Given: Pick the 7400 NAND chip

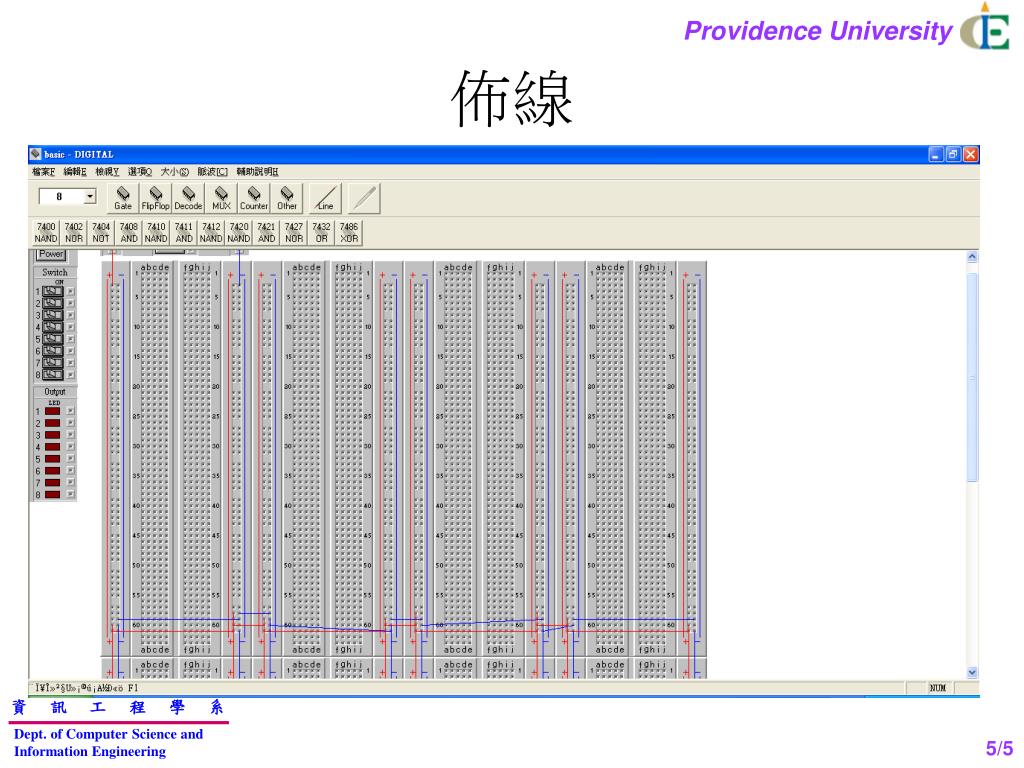Looking at the screenshot, I should pyautogui.click(x=46, y=232).
